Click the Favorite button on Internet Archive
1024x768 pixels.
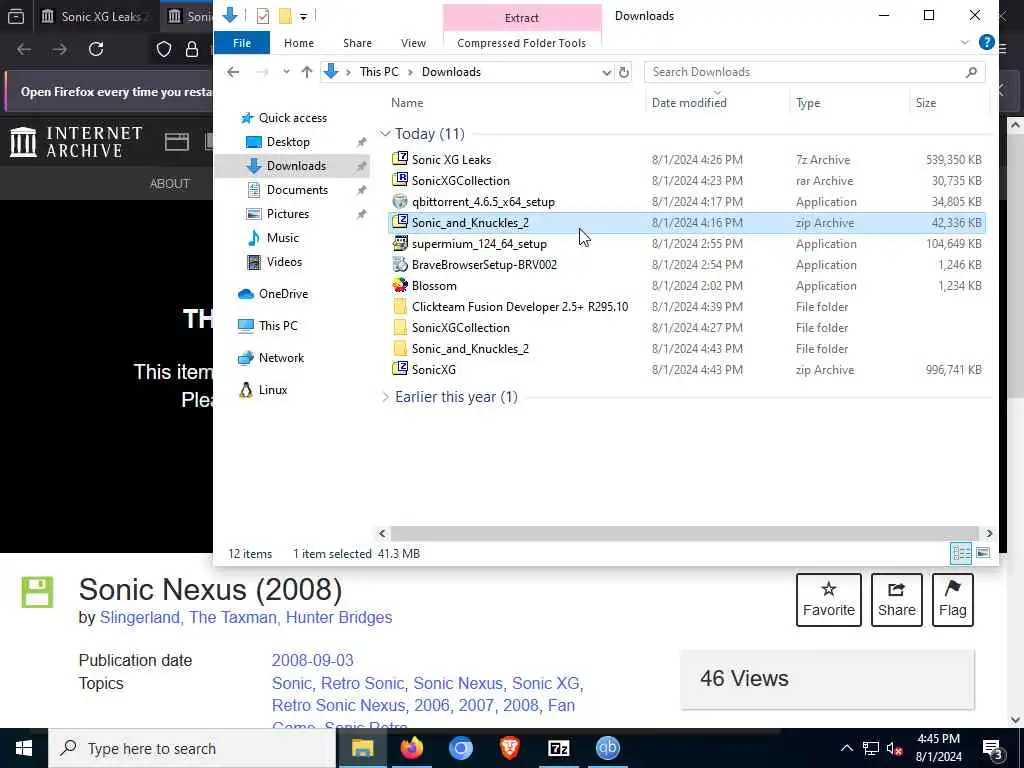pos(829,600)
